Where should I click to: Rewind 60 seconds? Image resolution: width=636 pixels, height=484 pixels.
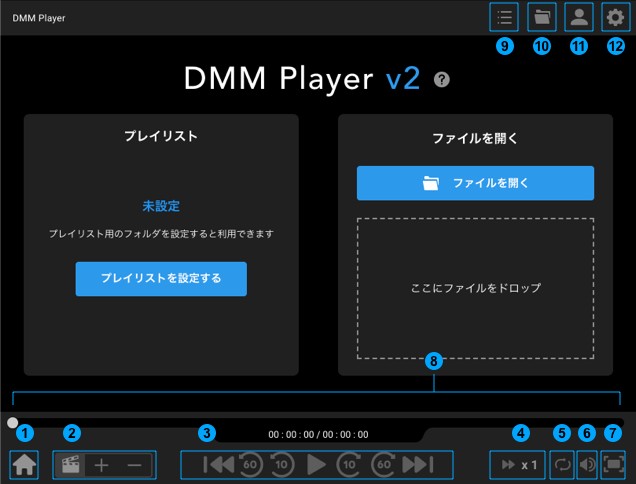coord(250,465)
